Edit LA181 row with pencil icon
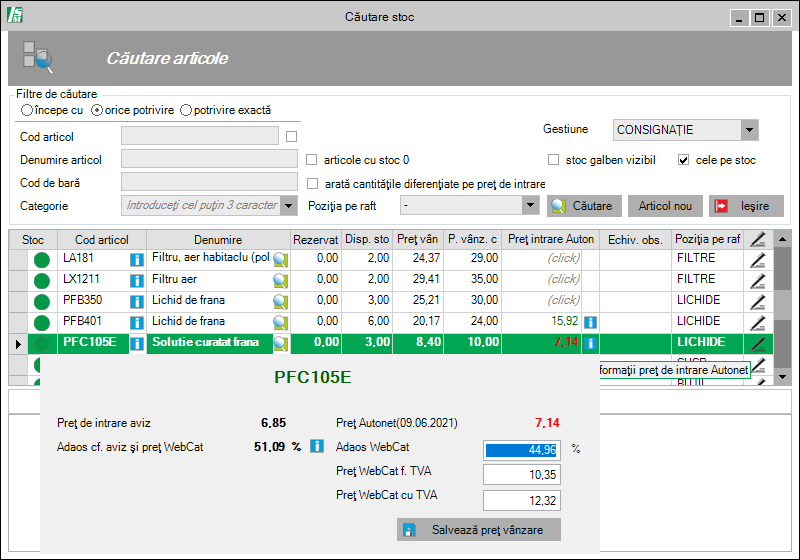The image size is (800, 560). [x=758, y=260]
